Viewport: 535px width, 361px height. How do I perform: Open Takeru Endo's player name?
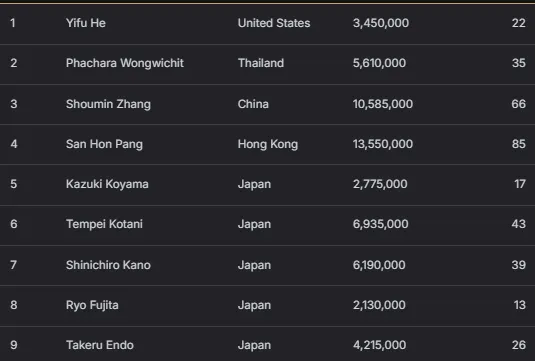pos(100,345)
